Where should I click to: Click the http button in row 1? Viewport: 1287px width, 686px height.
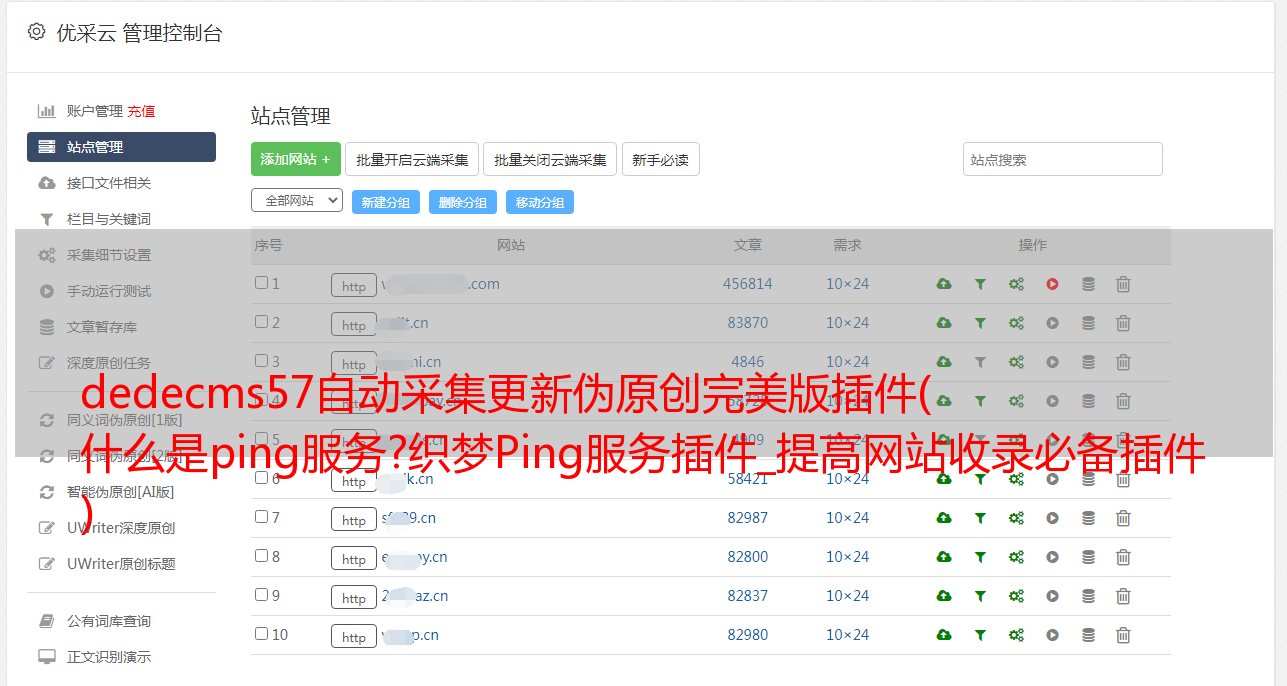pos(354,285)
